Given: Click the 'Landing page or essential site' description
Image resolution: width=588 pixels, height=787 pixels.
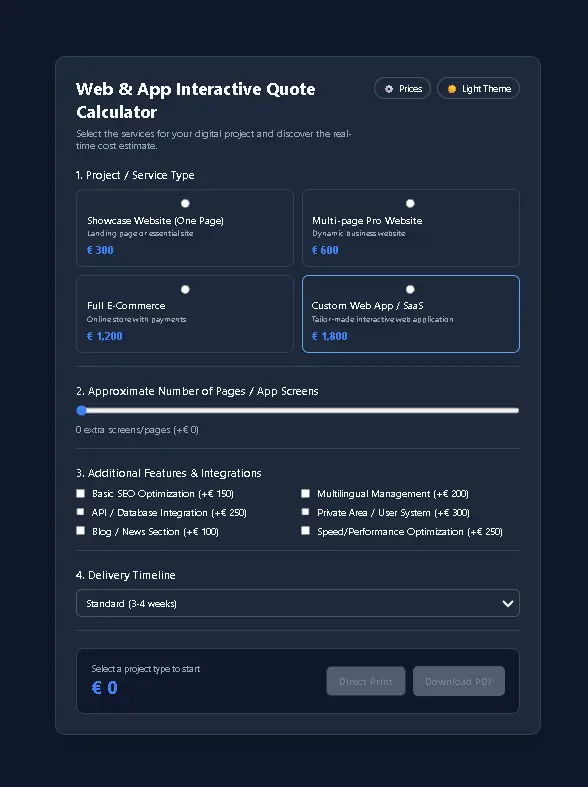Looking at the screenshot, I should 140,233.
